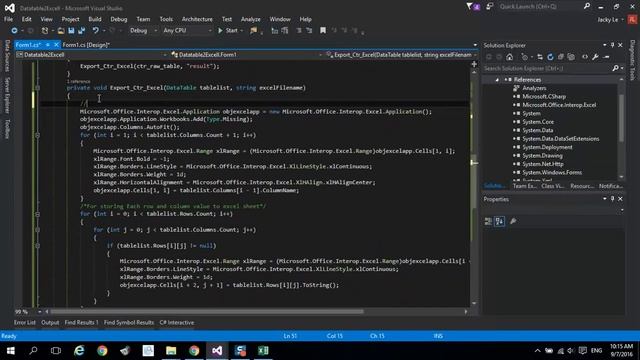This screenshot has height=360, width=640.
Task: Click Show All Files icon in Solution Explorer
Action: click(x=571, y=57)
